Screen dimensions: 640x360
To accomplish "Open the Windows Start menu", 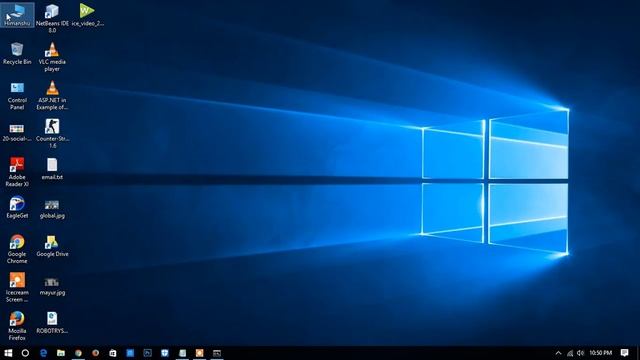I will tap(8, 353).
